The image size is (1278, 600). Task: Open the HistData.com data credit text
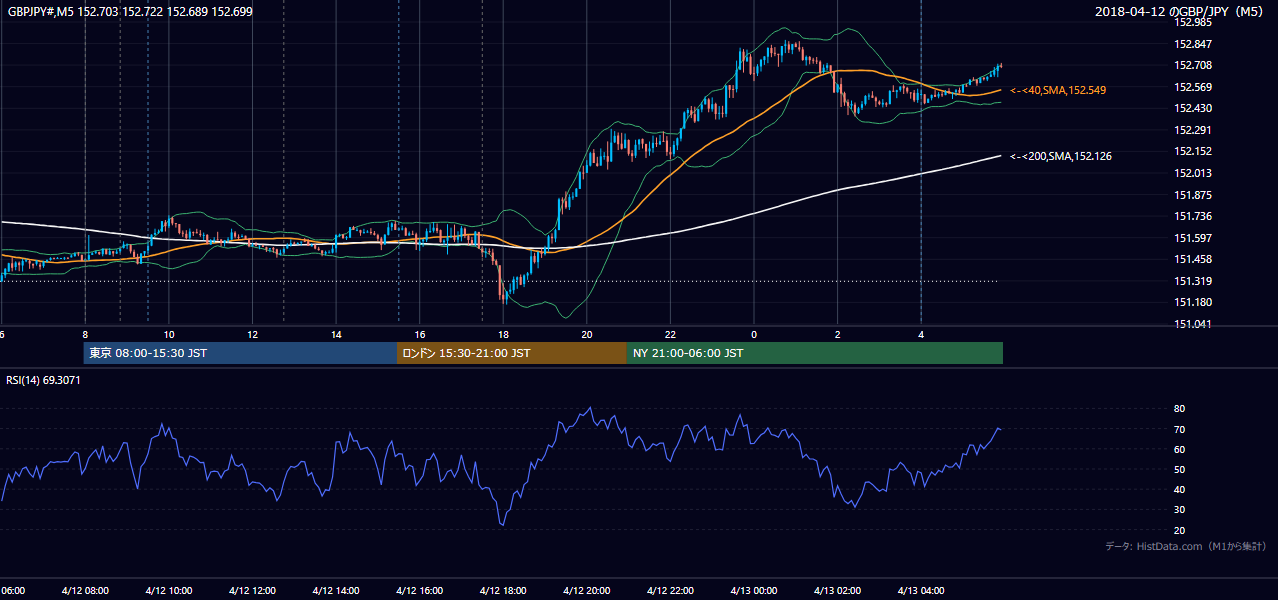[1185, 546]
